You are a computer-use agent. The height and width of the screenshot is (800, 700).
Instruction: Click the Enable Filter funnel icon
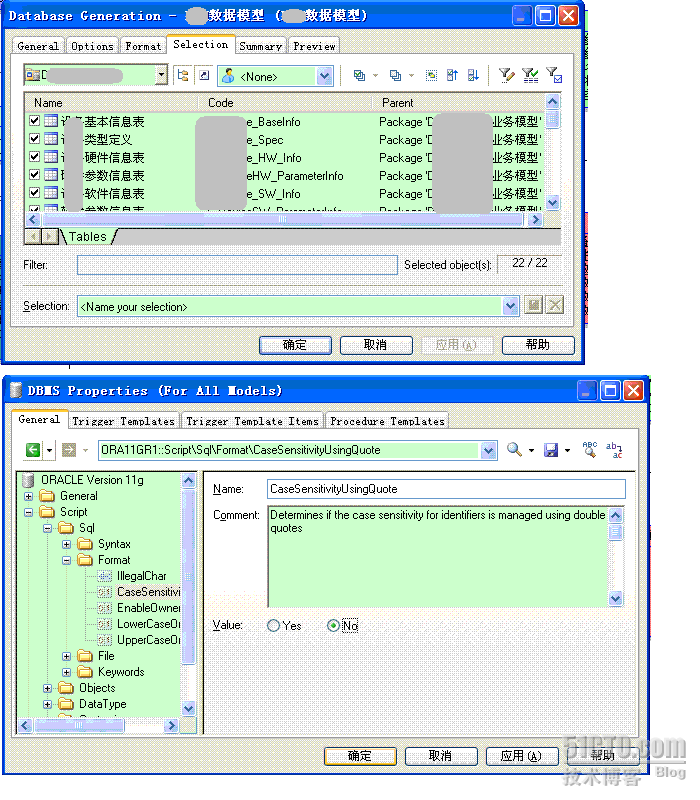pos(530,76)
